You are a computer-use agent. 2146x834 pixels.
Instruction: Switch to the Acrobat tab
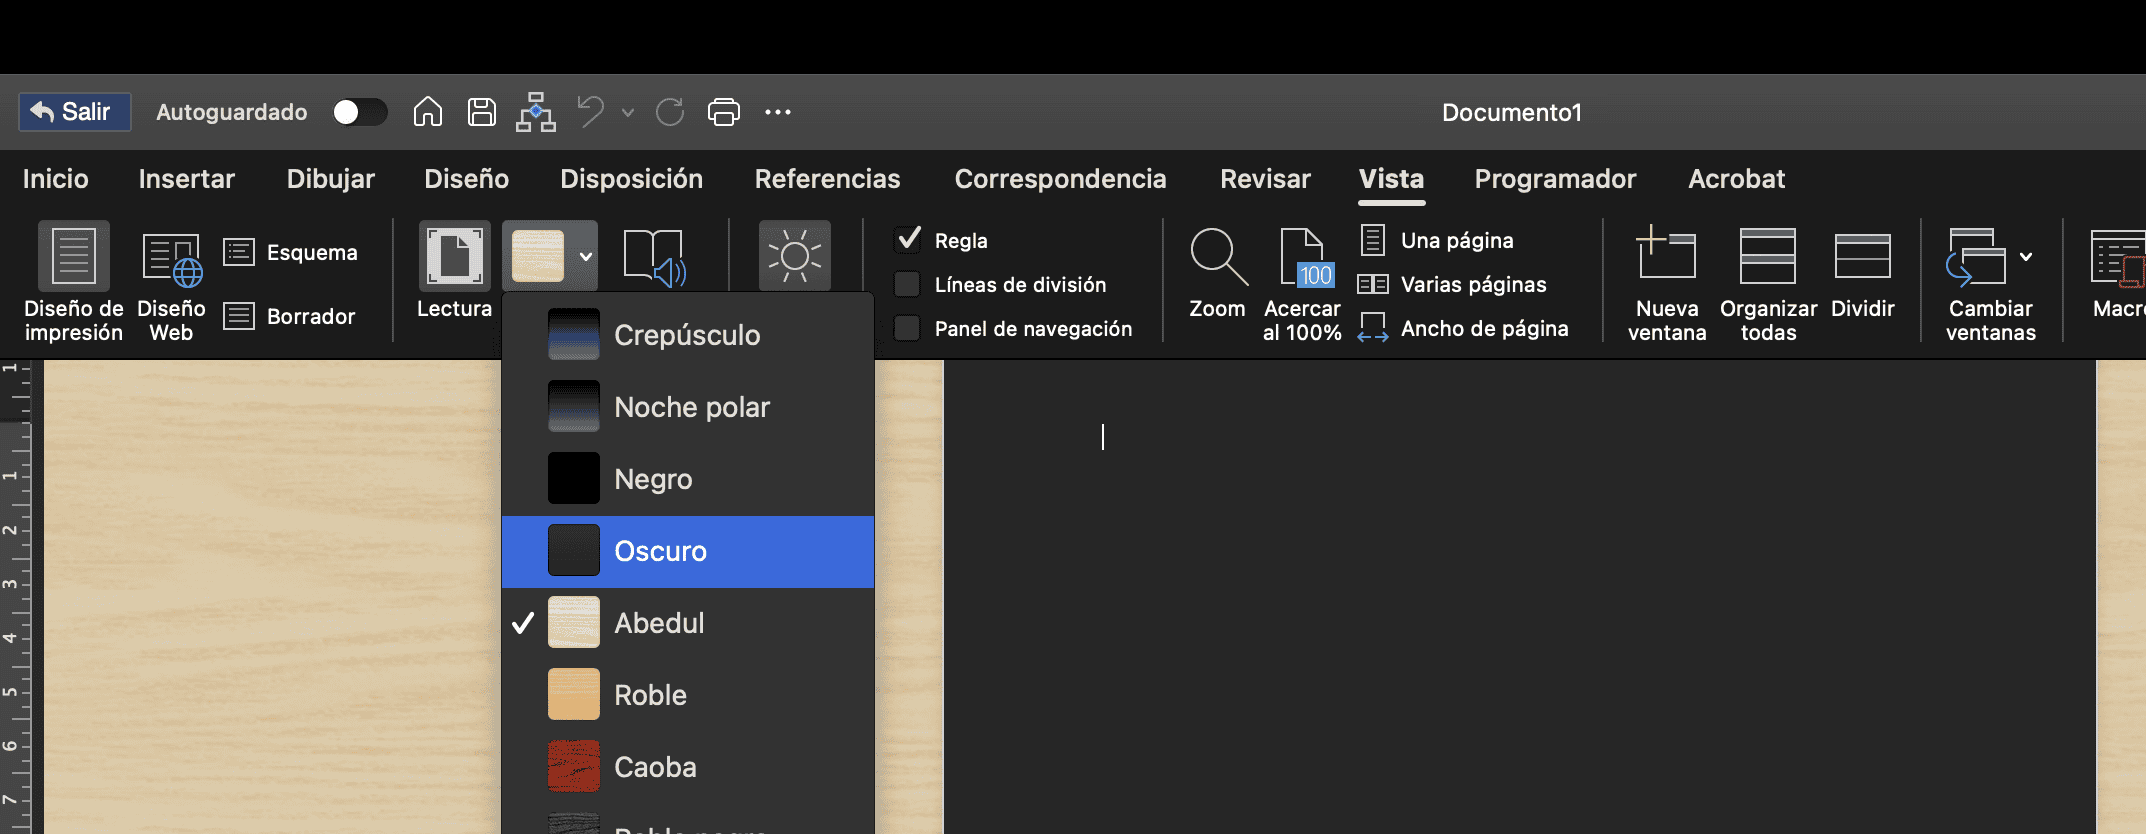coord(1737,179)
